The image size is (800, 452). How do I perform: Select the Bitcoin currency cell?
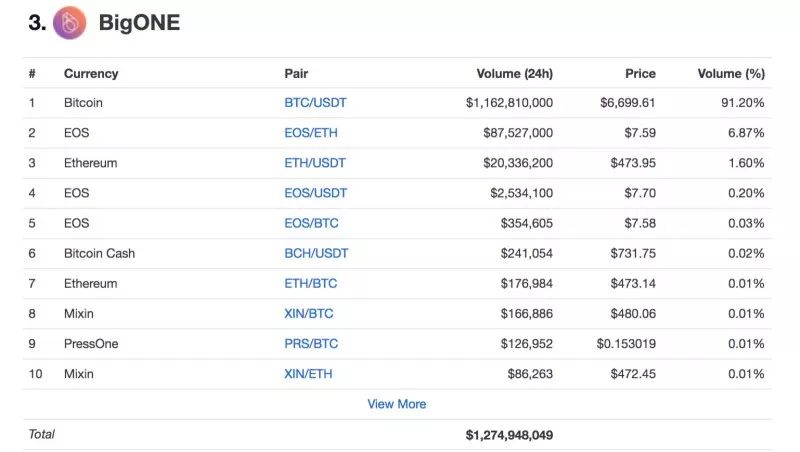click(x=83, y=103)
